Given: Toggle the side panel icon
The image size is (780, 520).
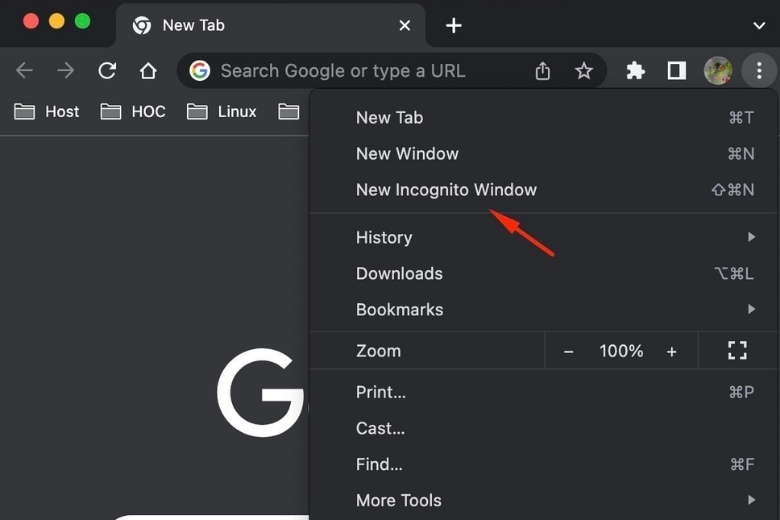Looking at the screenshot, I should coord(677,71).
